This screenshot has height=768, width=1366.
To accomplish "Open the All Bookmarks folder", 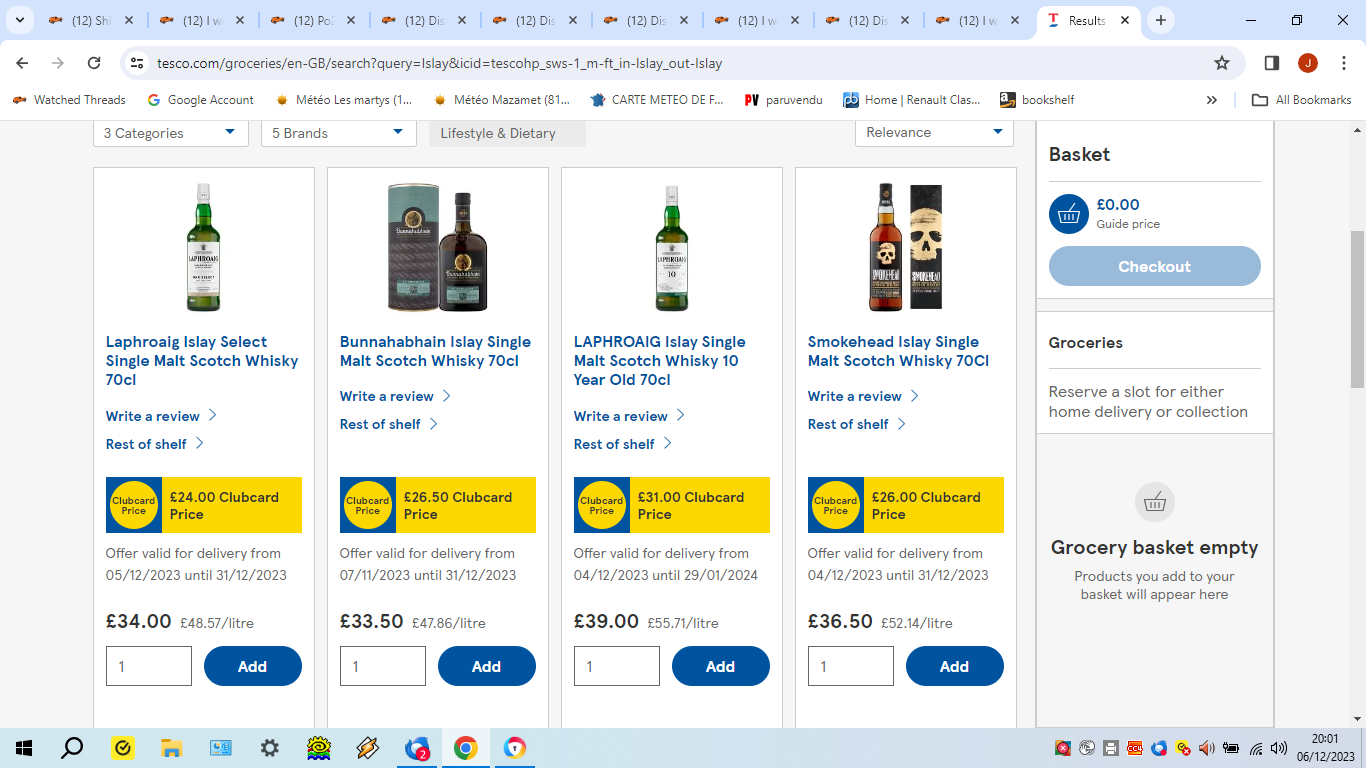I will [1302, 100].
